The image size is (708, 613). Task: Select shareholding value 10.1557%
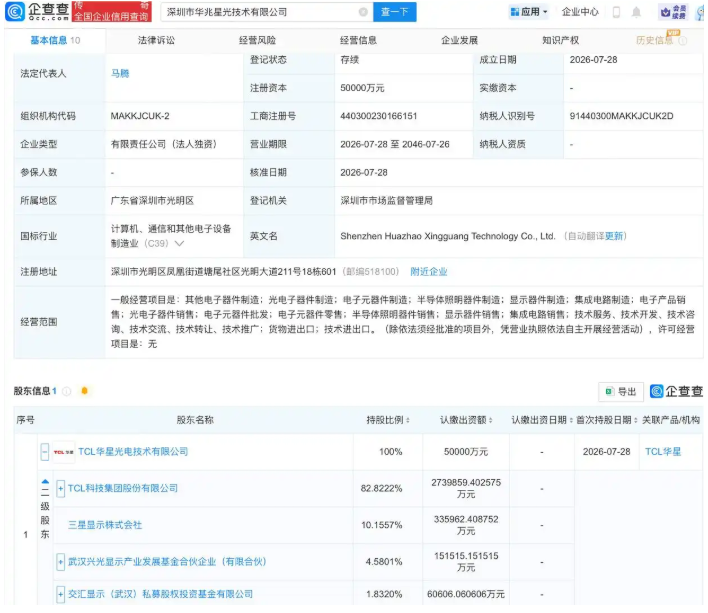click(381, 525)
